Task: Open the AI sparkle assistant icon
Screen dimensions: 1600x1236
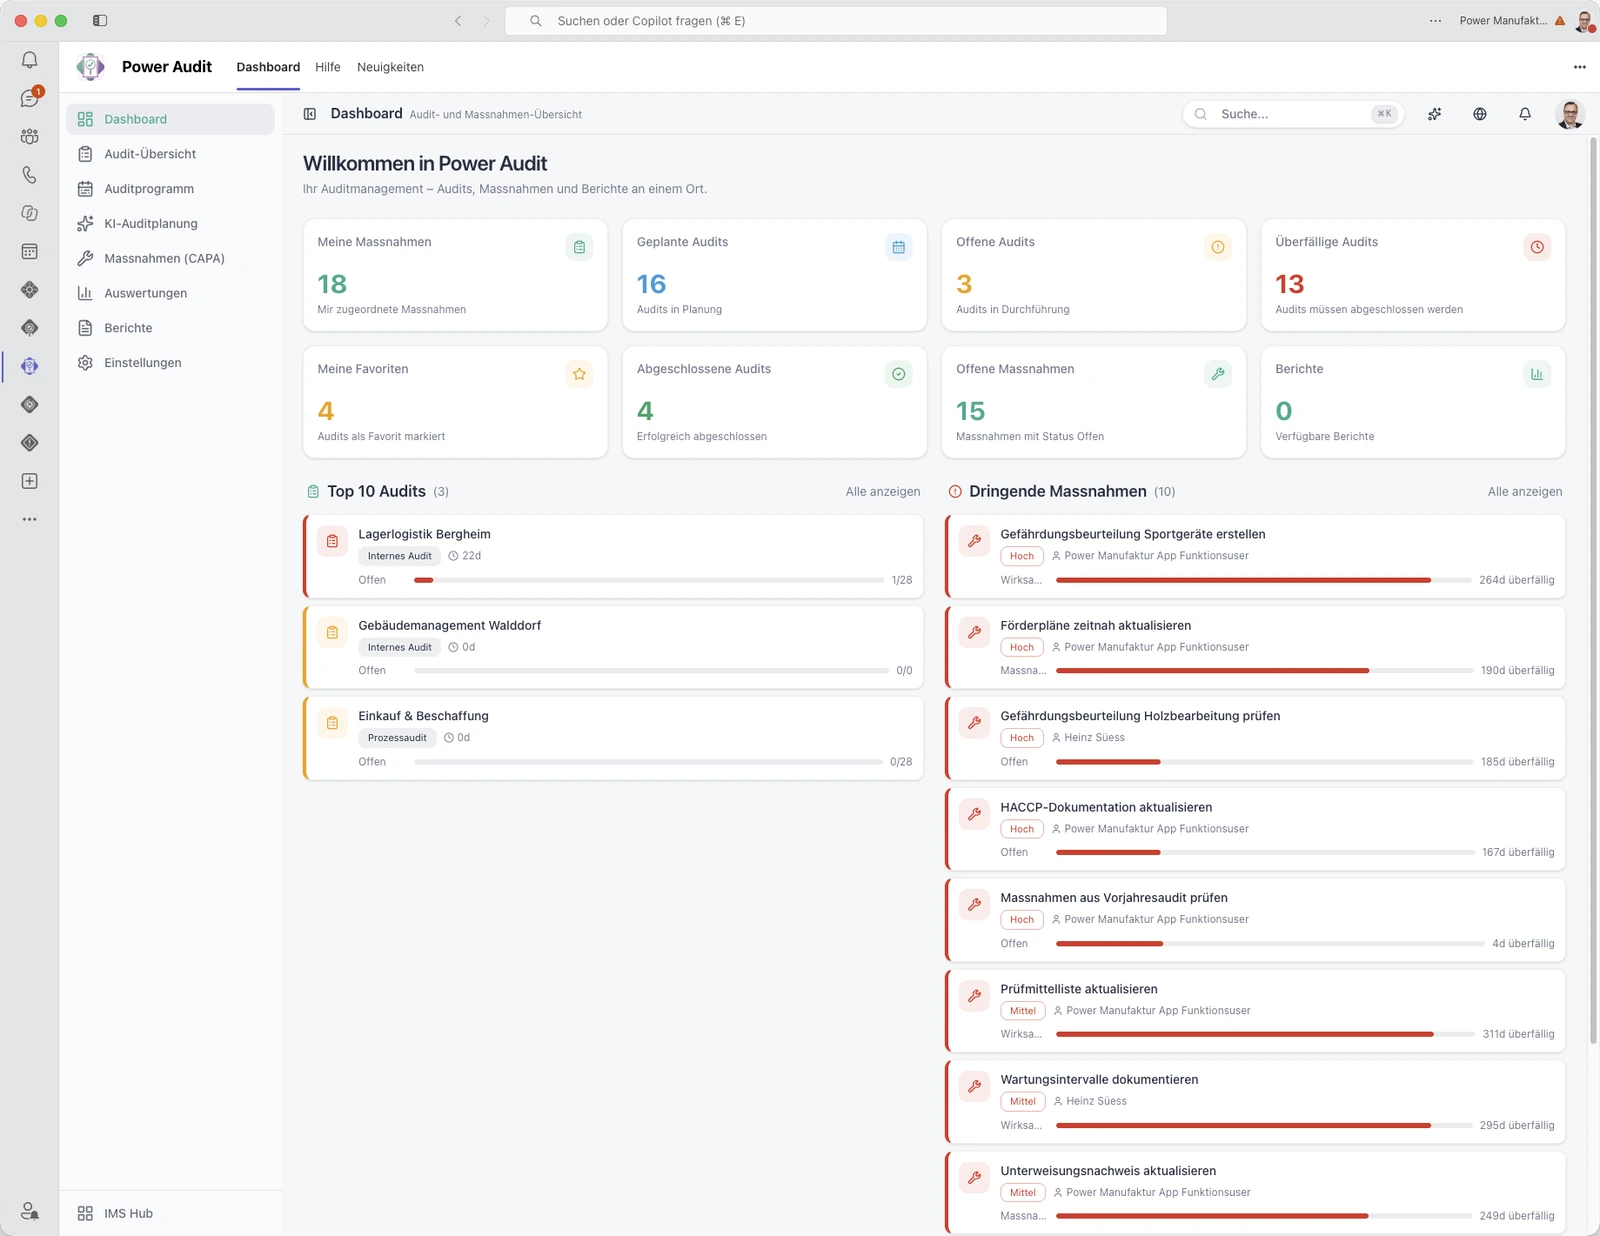Action: tap(1435, 114)
